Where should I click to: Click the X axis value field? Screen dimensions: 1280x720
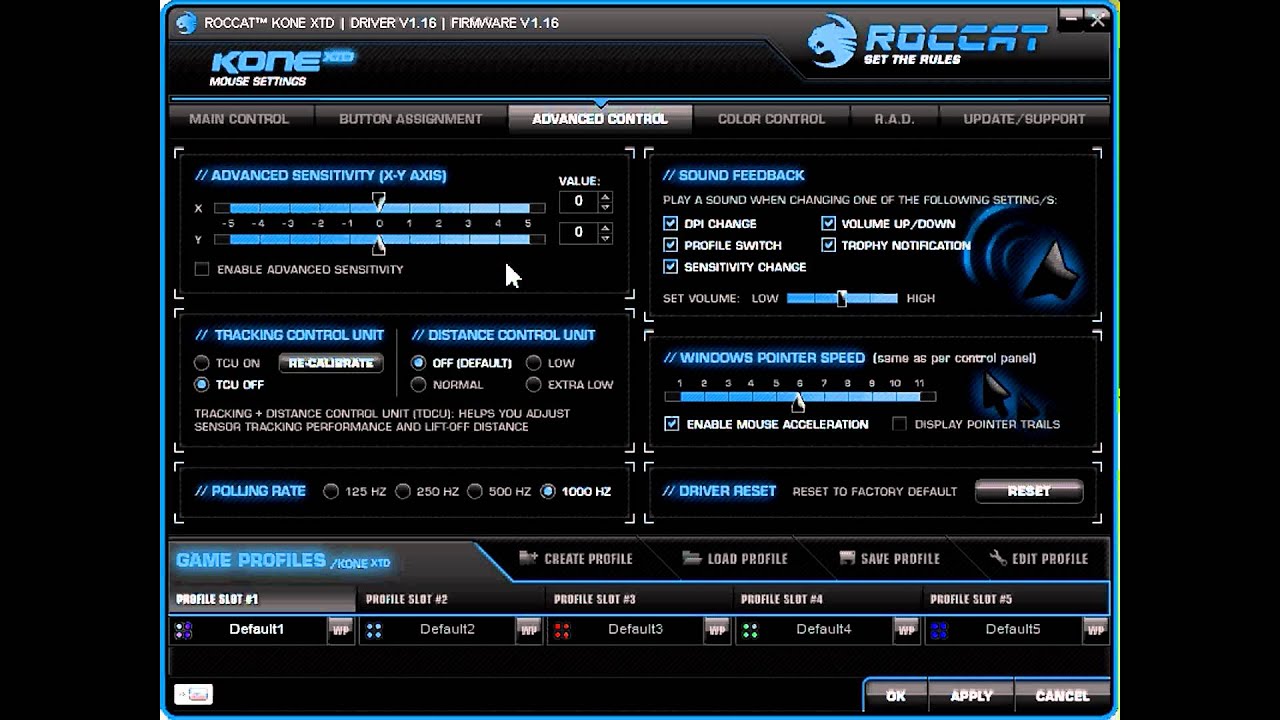pyautogui.click(x=579, y=201)
